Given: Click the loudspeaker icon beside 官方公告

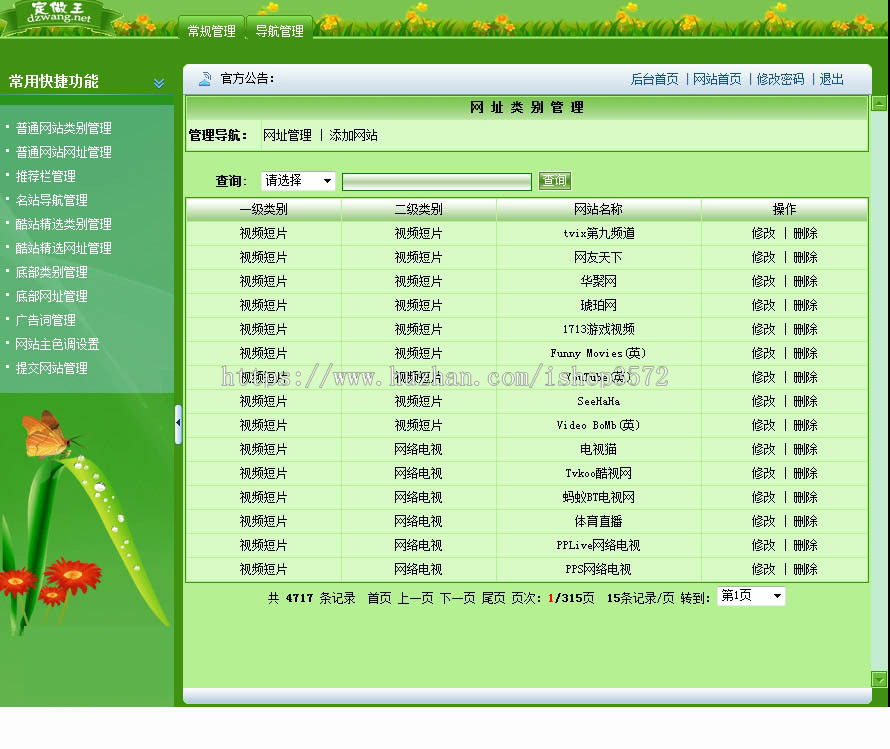Looking at the screenshot, I should (x=207, y=78).
